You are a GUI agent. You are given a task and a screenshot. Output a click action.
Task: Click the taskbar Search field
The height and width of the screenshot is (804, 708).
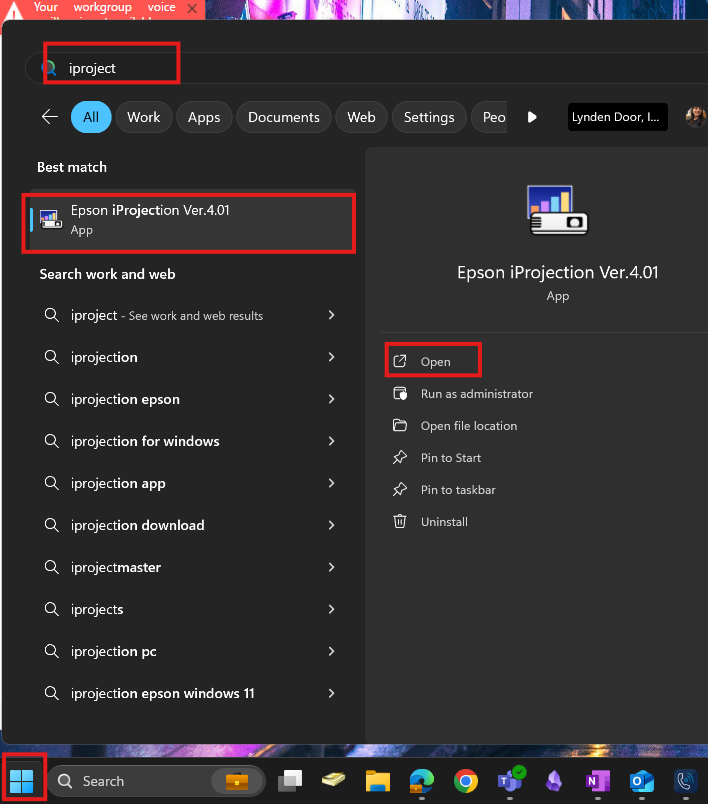click(x=156, y=781)
